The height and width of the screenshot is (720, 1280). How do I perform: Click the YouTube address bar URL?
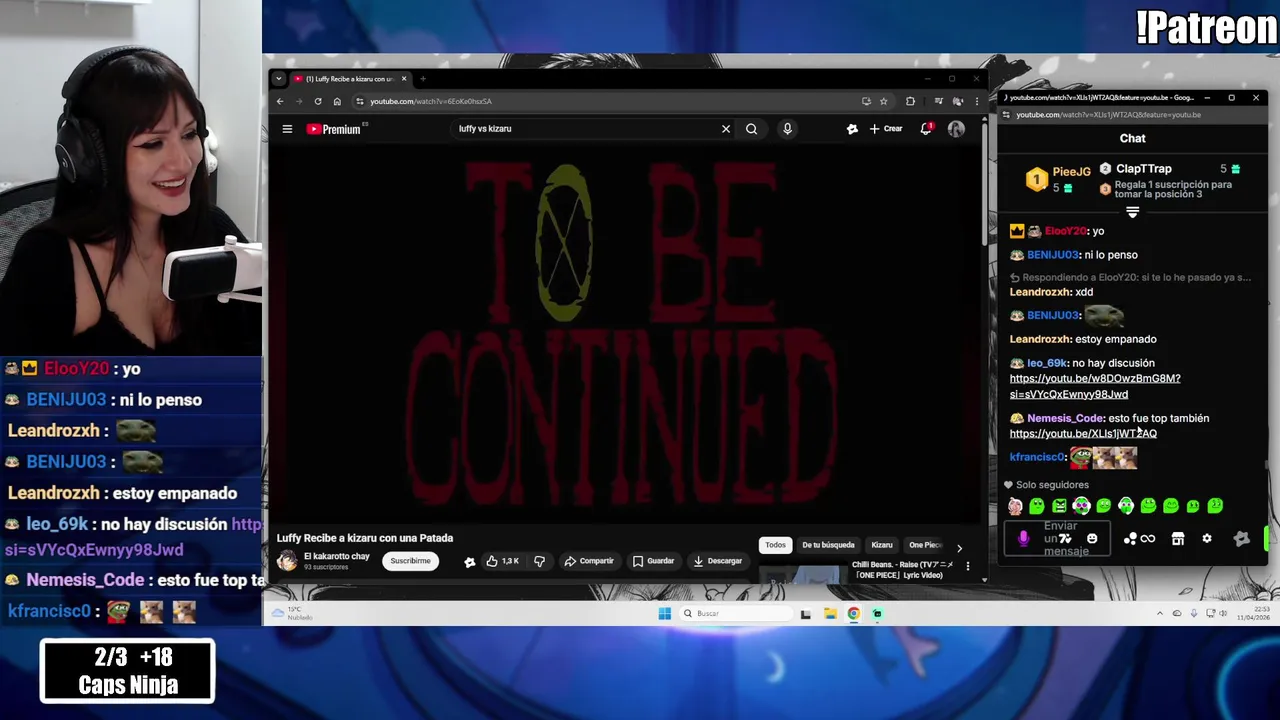[x=430, y=101]
